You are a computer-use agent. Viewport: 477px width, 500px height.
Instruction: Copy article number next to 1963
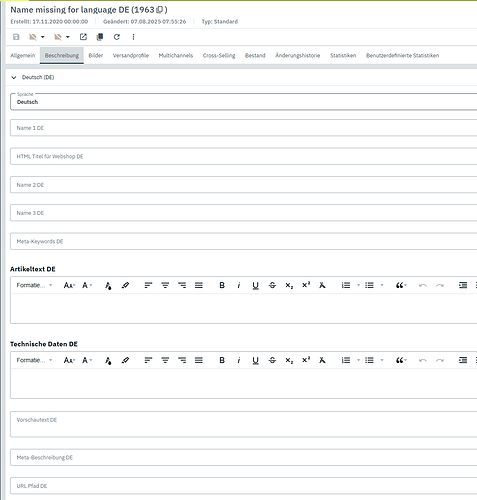(160, 10)
